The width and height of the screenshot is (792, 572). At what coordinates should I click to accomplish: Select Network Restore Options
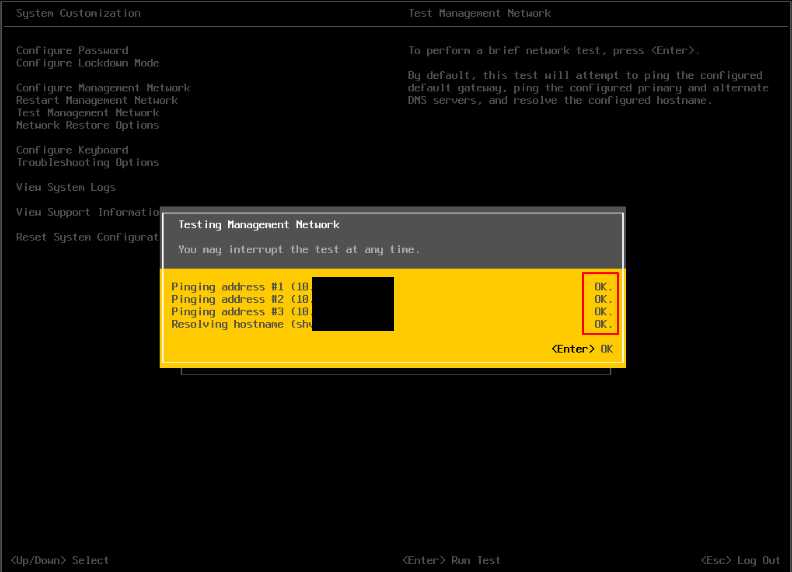tap(87, 125)
